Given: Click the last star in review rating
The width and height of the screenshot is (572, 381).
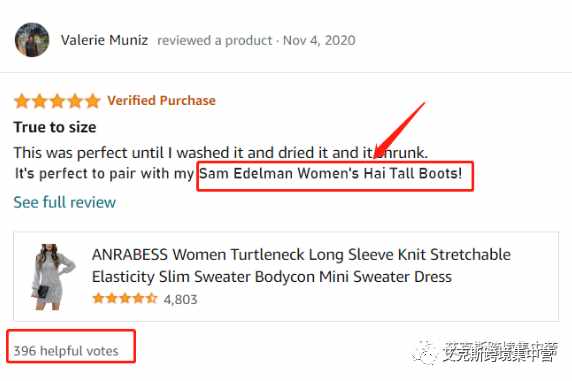Looking at the screenshot, I should [x=93, y=101].
